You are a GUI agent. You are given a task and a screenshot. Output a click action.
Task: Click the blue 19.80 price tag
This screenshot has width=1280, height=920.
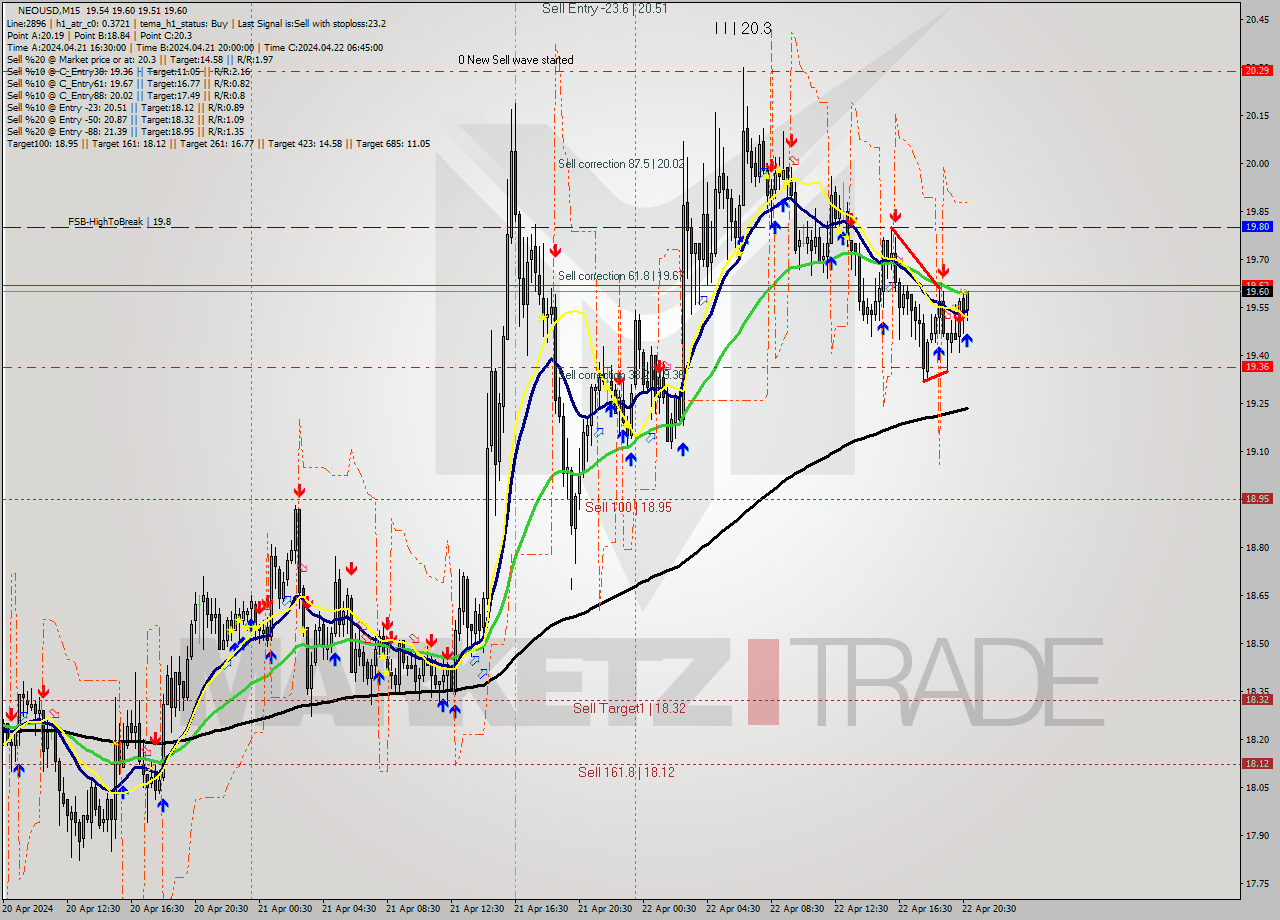tap(1256, 227)
